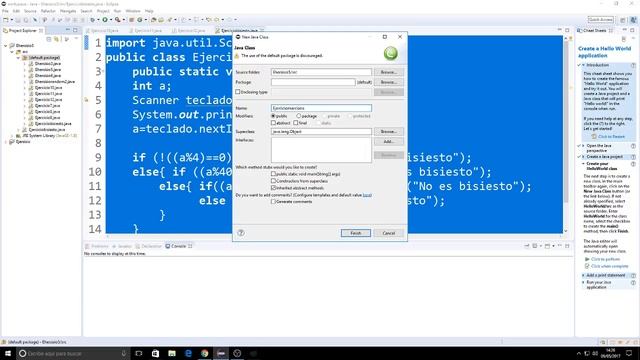640x360 pixels.
Task: Select the package modifier radio button
Action: [299, 116]
